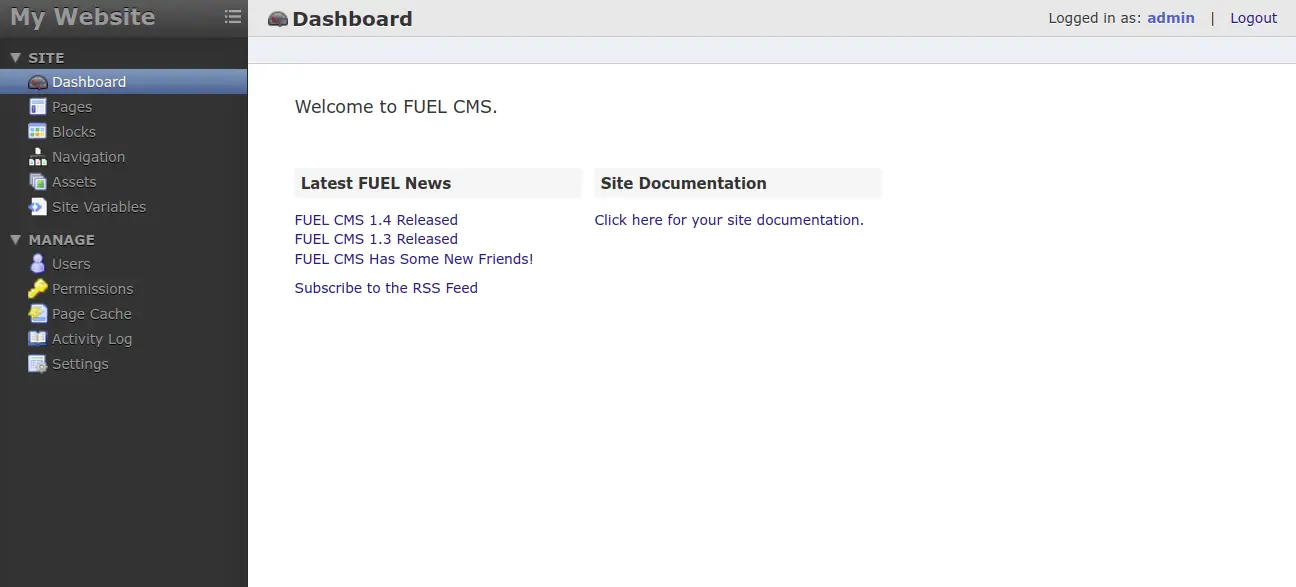The height and width of the screenshot is (587, 1296).
Task: Click the My Website site title
Action: click(82, 16)
